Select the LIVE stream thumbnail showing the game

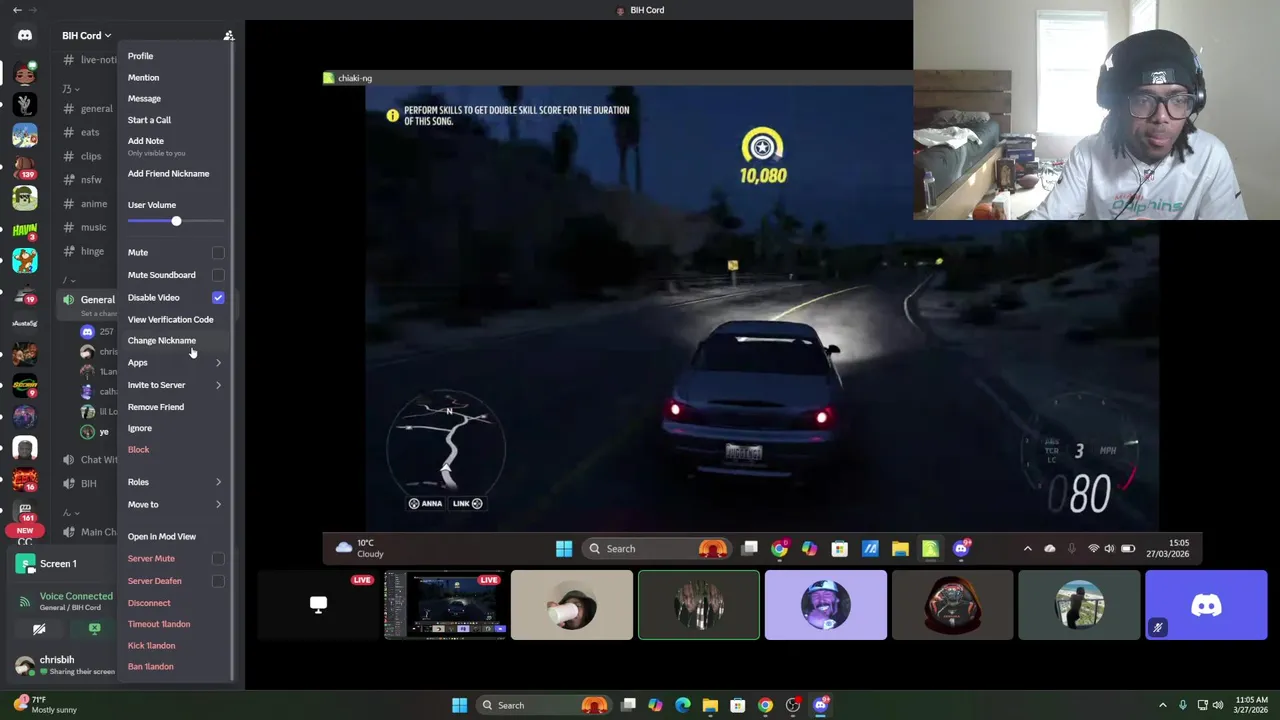click(x=445, y=605)
